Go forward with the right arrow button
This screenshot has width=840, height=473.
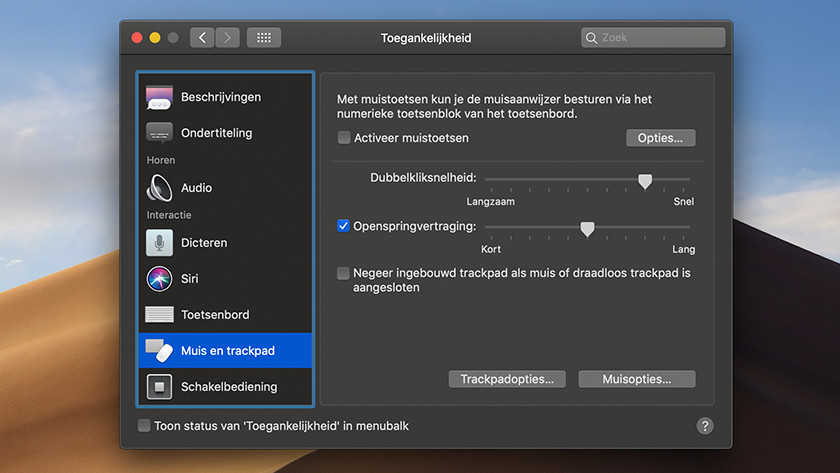[227, 37]
